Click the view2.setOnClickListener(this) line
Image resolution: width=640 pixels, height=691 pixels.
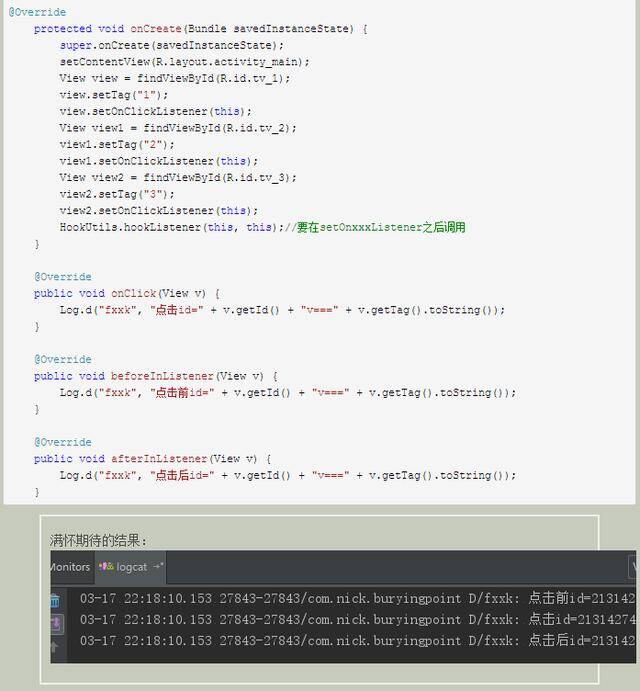(x=159, y=211)
